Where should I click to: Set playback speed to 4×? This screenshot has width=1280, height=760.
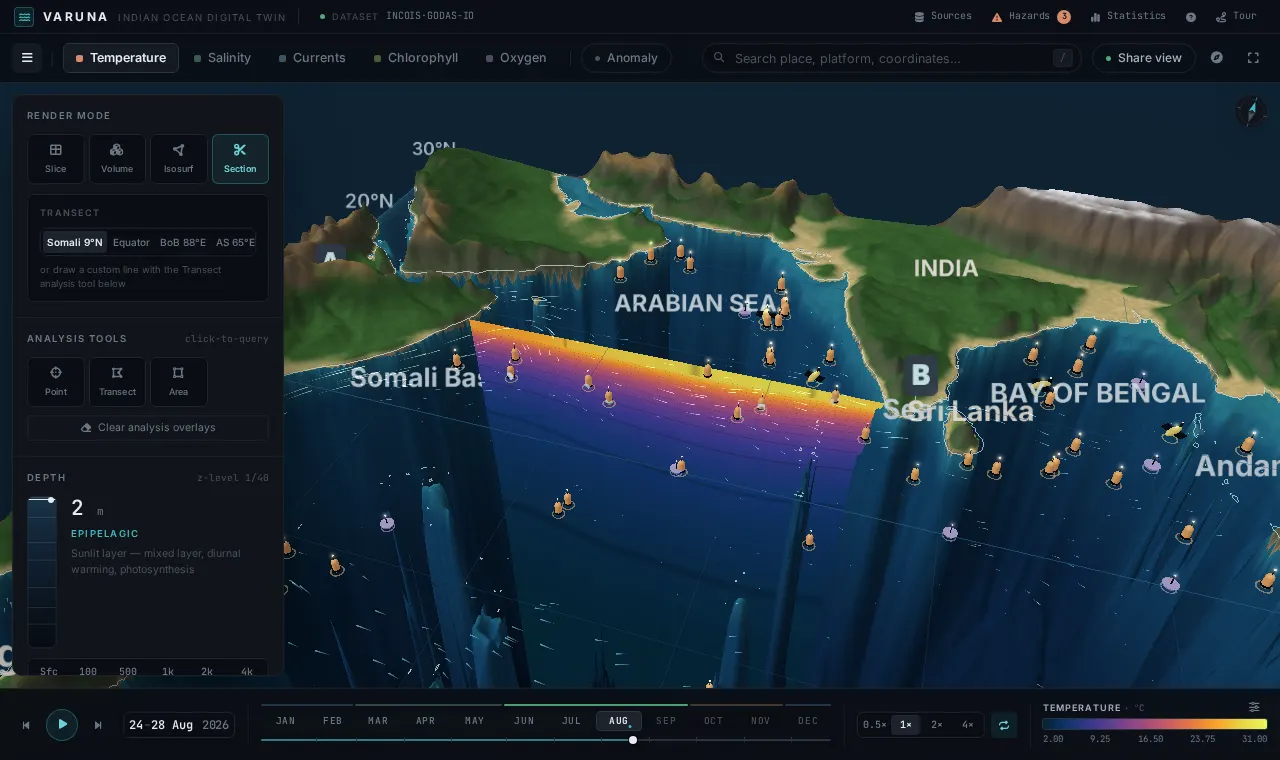tap(968, 725)
